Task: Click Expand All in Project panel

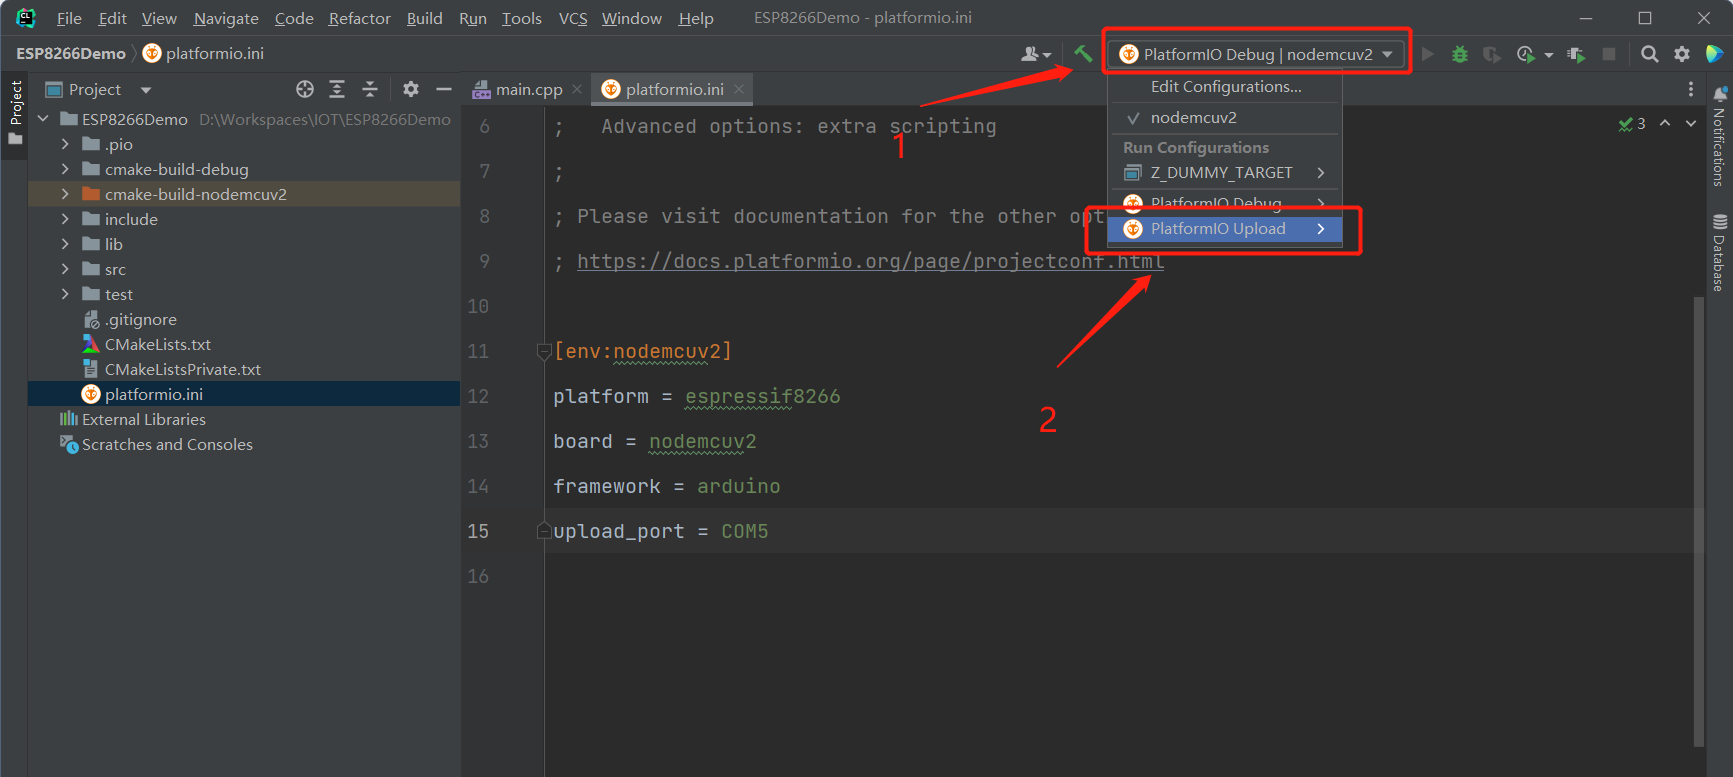Action: 337,89
